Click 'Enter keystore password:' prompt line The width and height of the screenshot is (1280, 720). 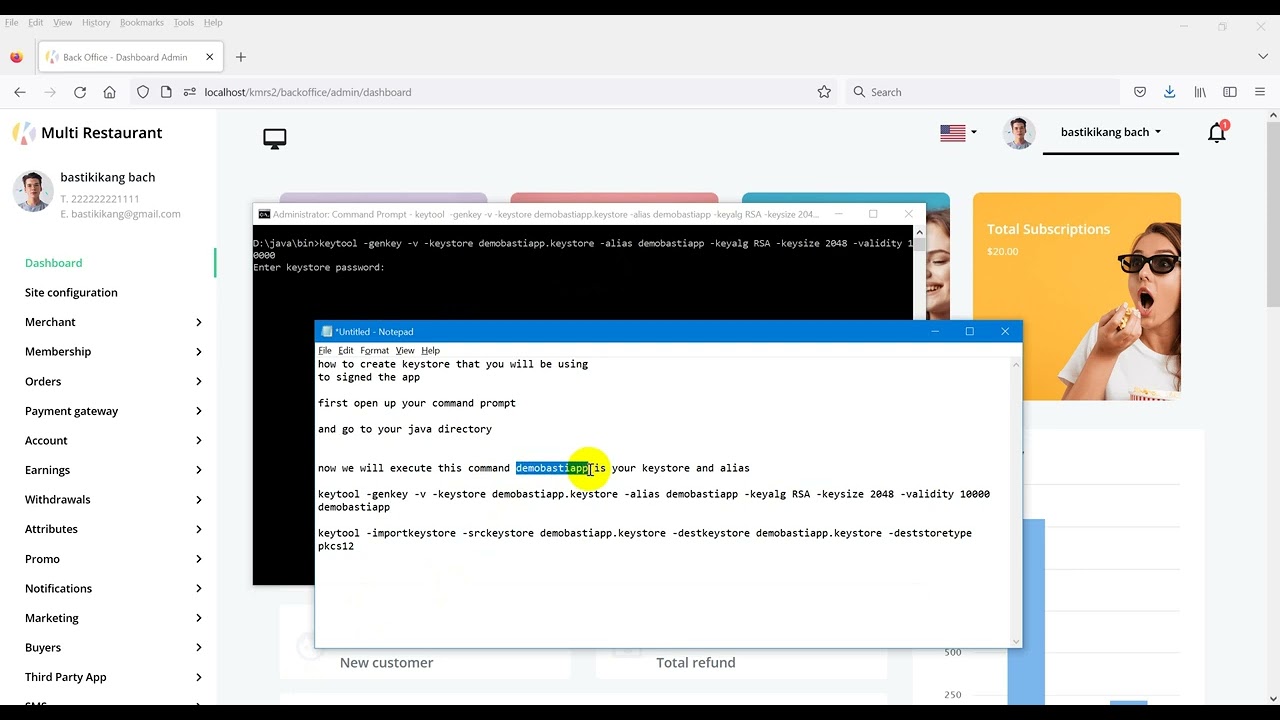(319, 268)
